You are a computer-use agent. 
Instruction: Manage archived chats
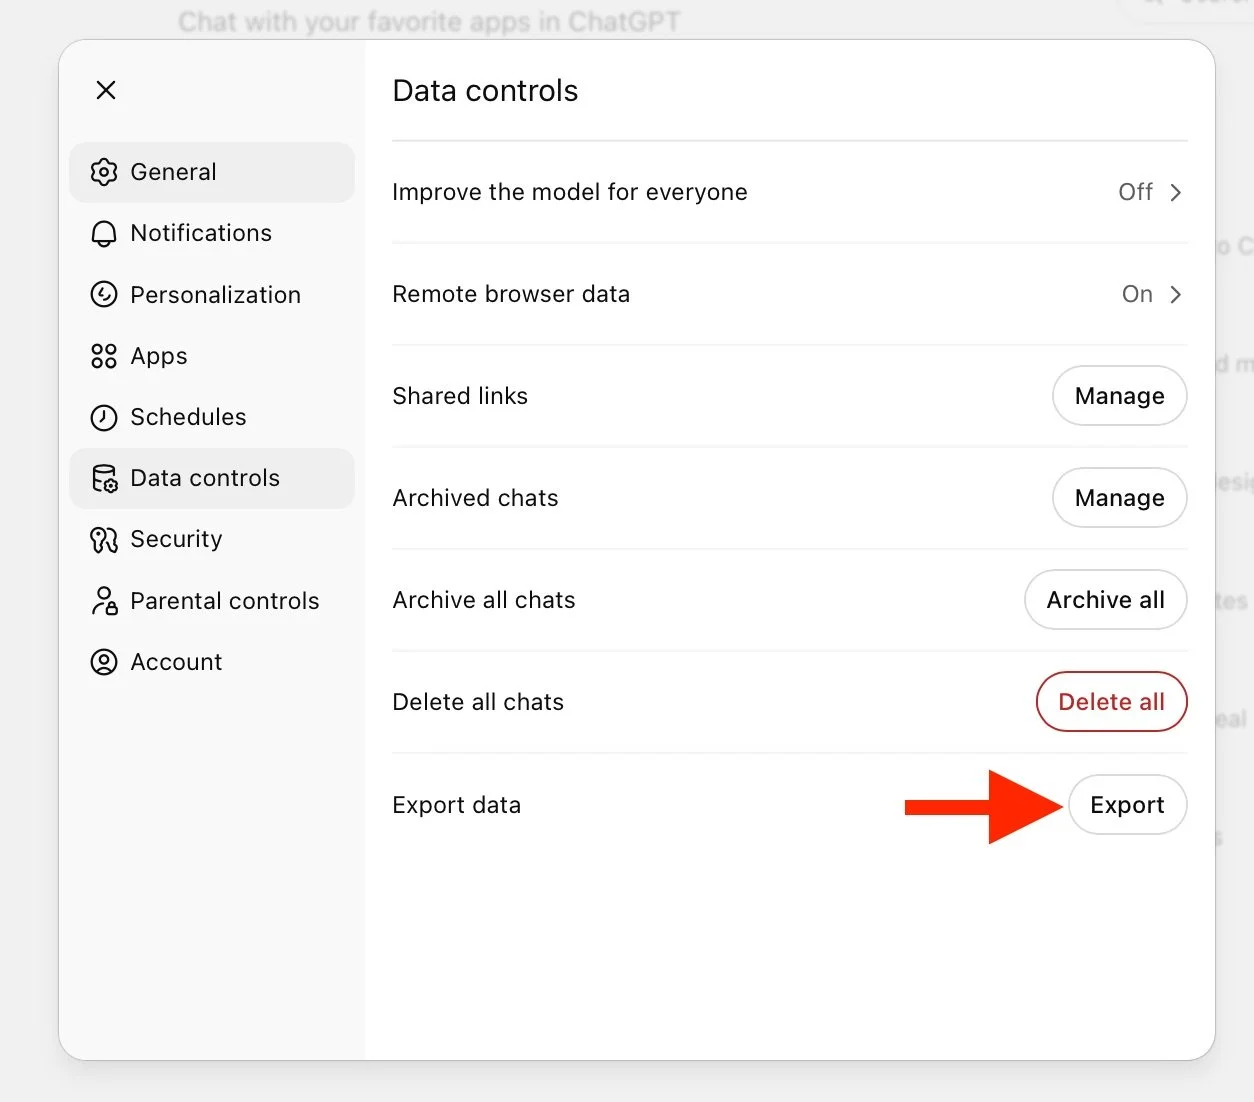click(1119, 498)
